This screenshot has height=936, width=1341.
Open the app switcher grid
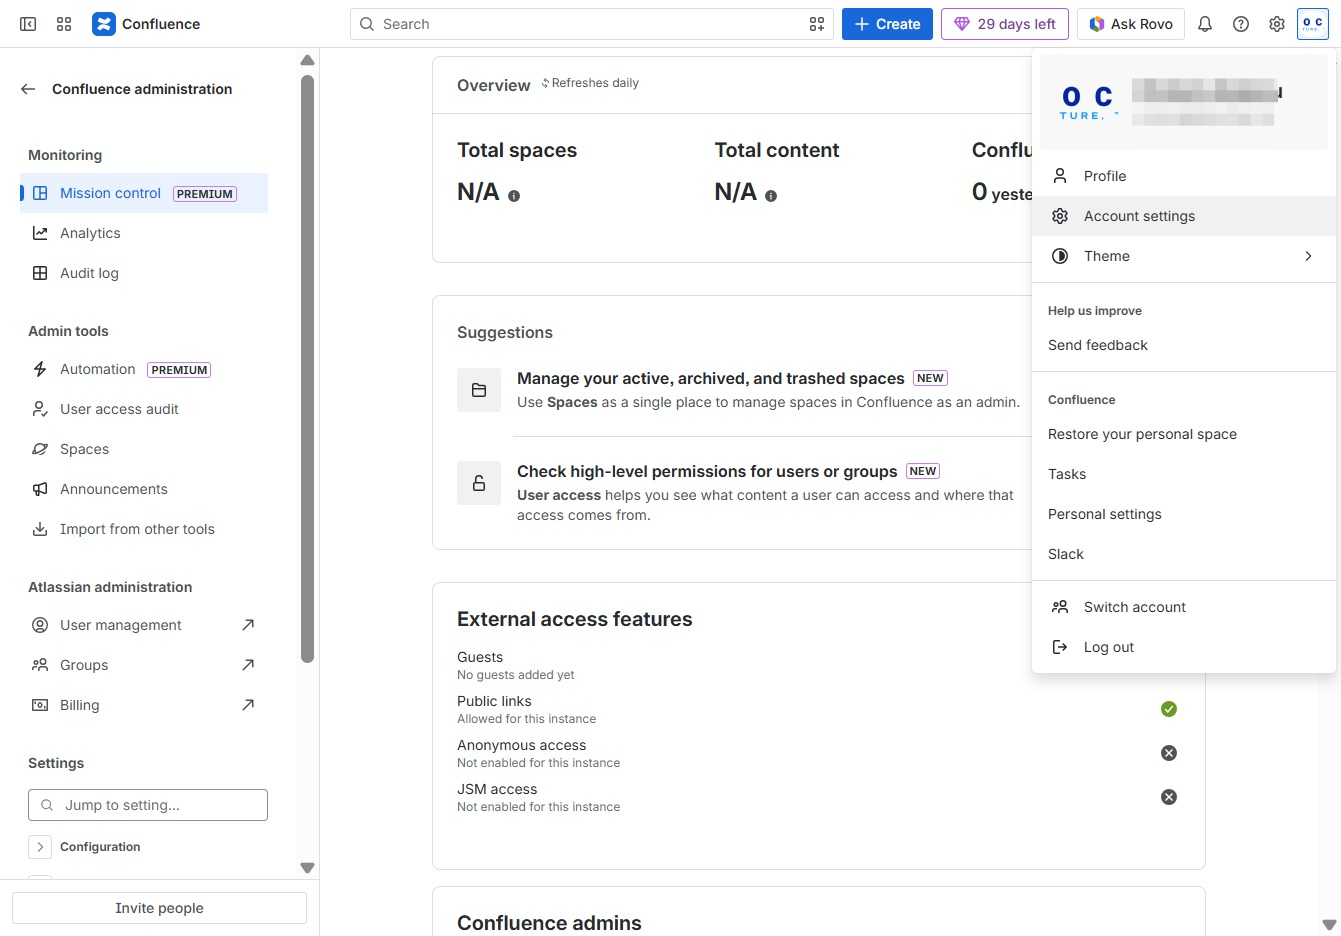(64, 24)
